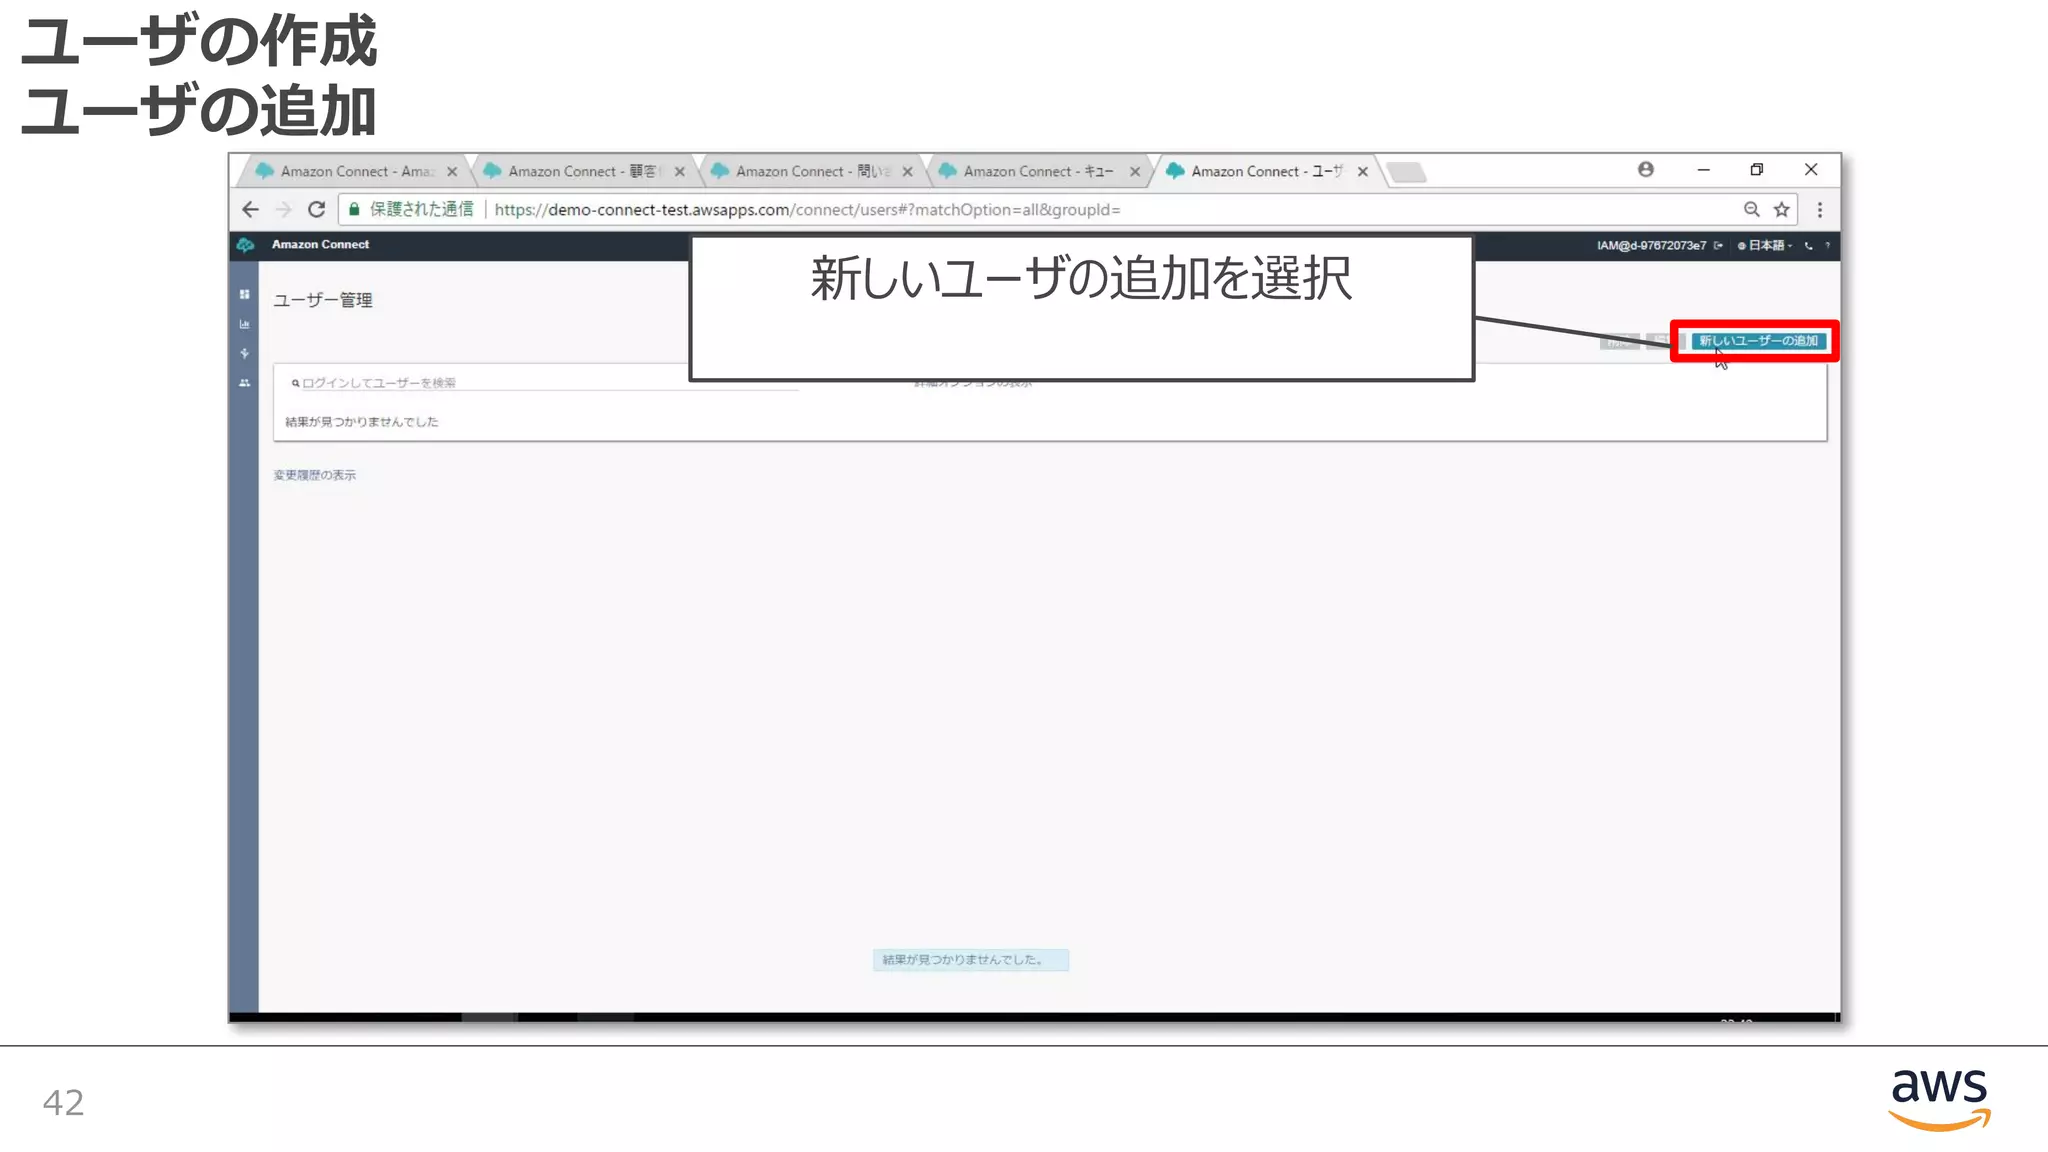Click the 保護された通信 security label
This screenshot has height=1152, width=2048.
click(x=421, y=209)
